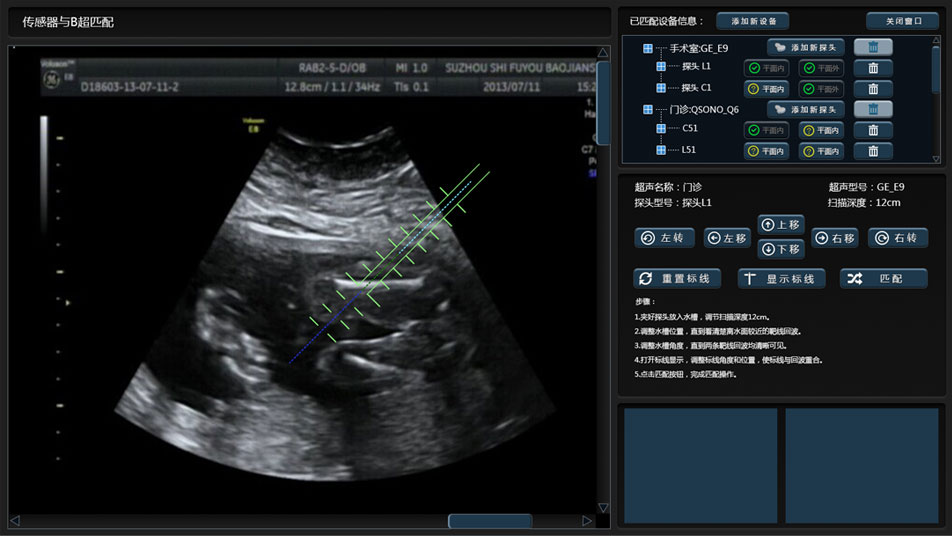Click trash icon for 门诊:QSONO_Q6 device

coord(873,109)
